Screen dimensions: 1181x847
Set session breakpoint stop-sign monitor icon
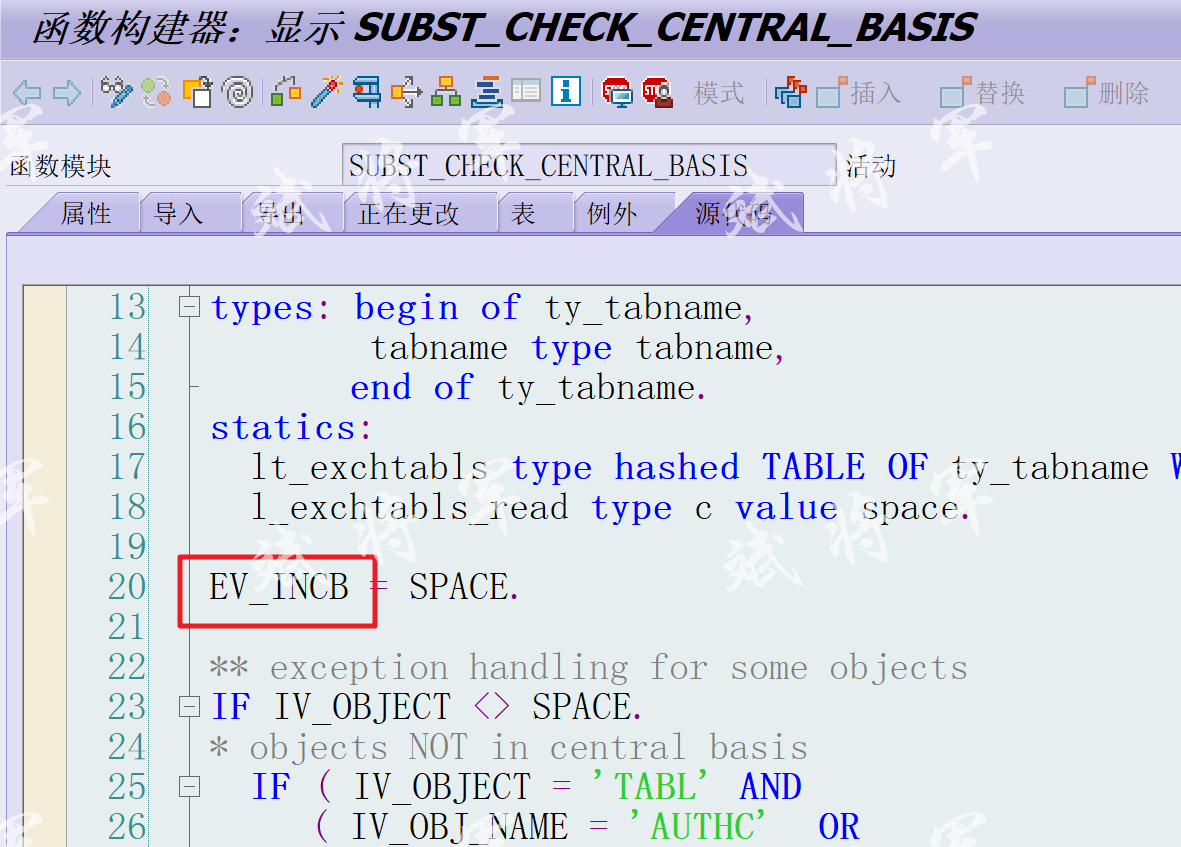pos(618,93)
